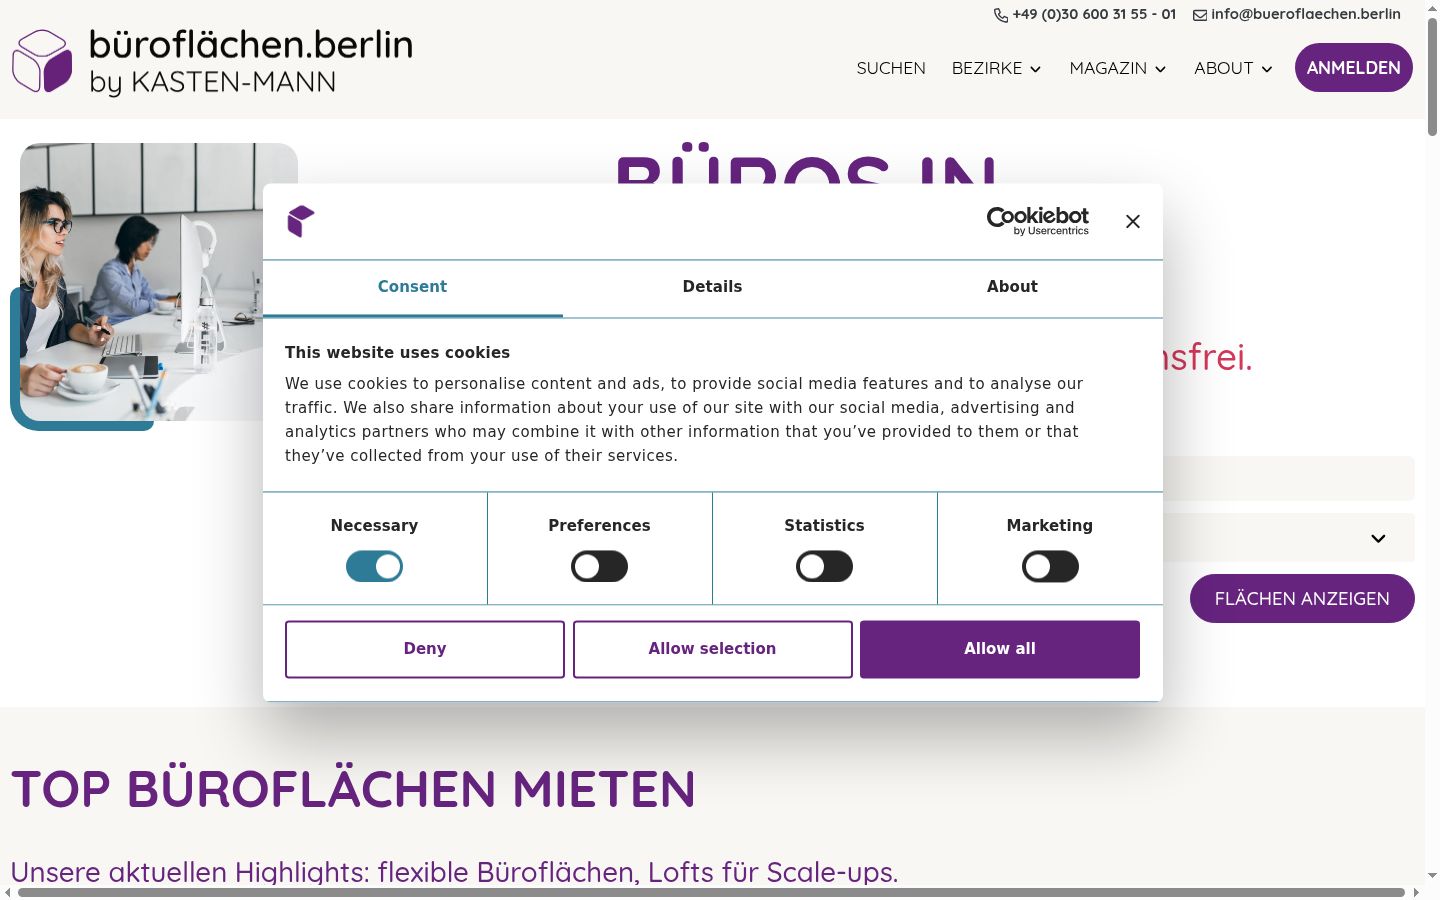Click the purple logo in cookie dialog

pos(301,221)
